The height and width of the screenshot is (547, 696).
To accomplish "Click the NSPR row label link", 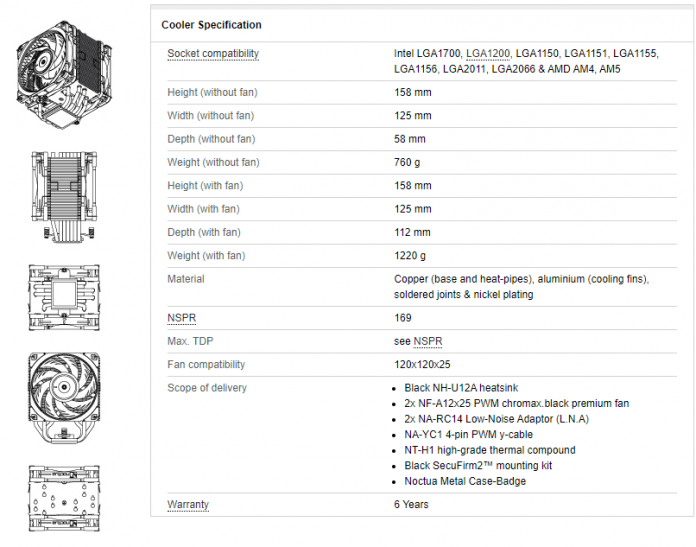I will point(181,318).
